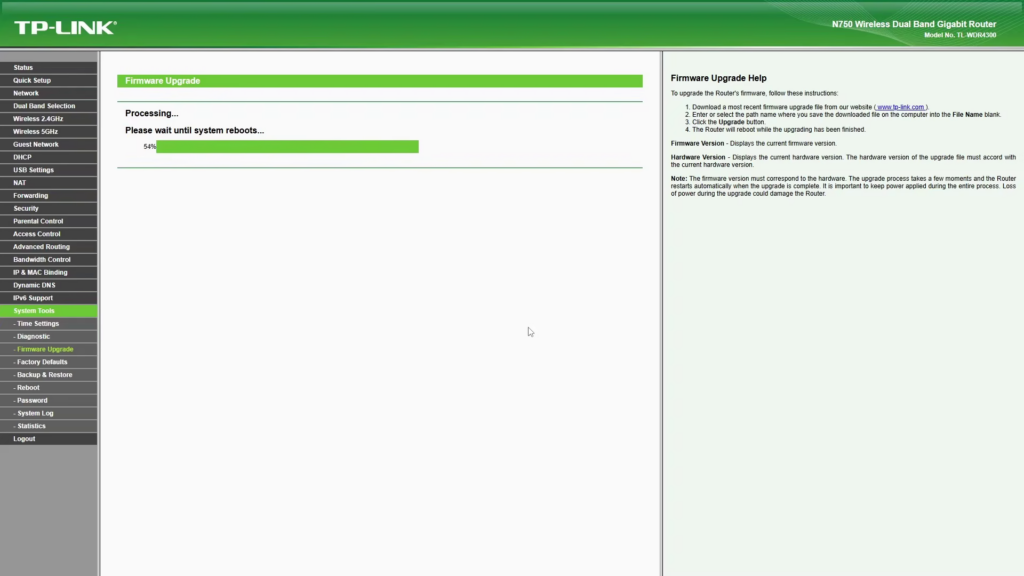1024x576 pixels.
Task: Open Quick Setup in sidebar
Action: (x=32, y=80)
